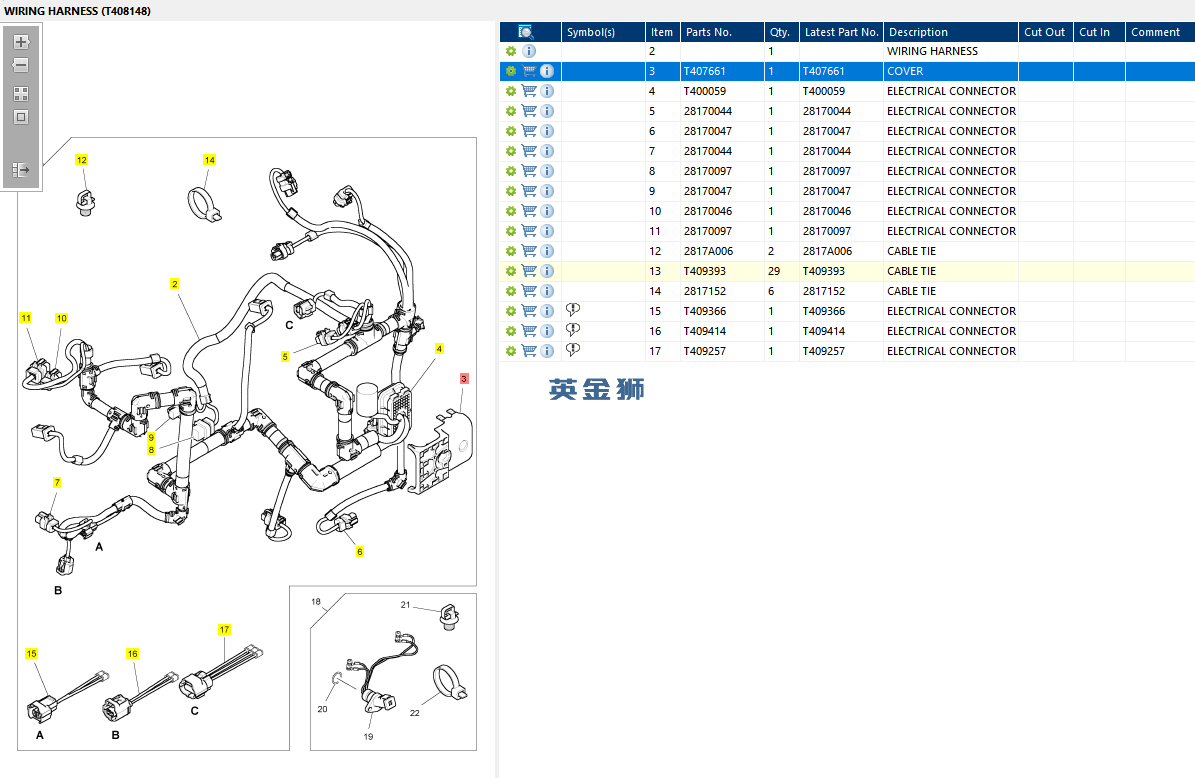Click quantity 6 for 2817152 row

pos(771,291)
